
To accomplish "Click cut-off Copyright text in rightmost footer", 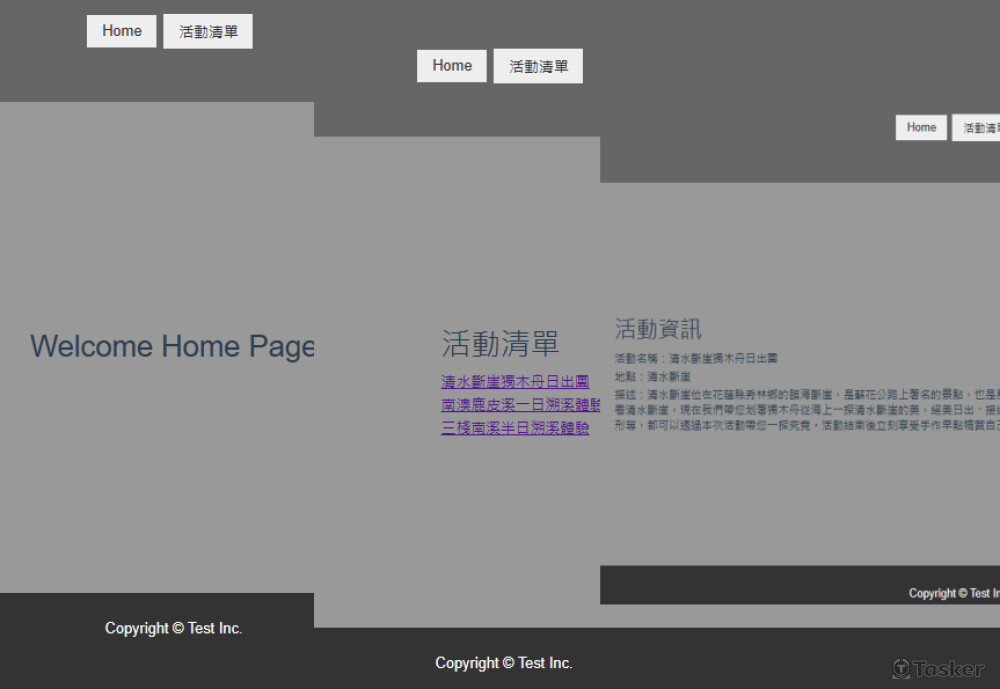I will tap(953, 593).
